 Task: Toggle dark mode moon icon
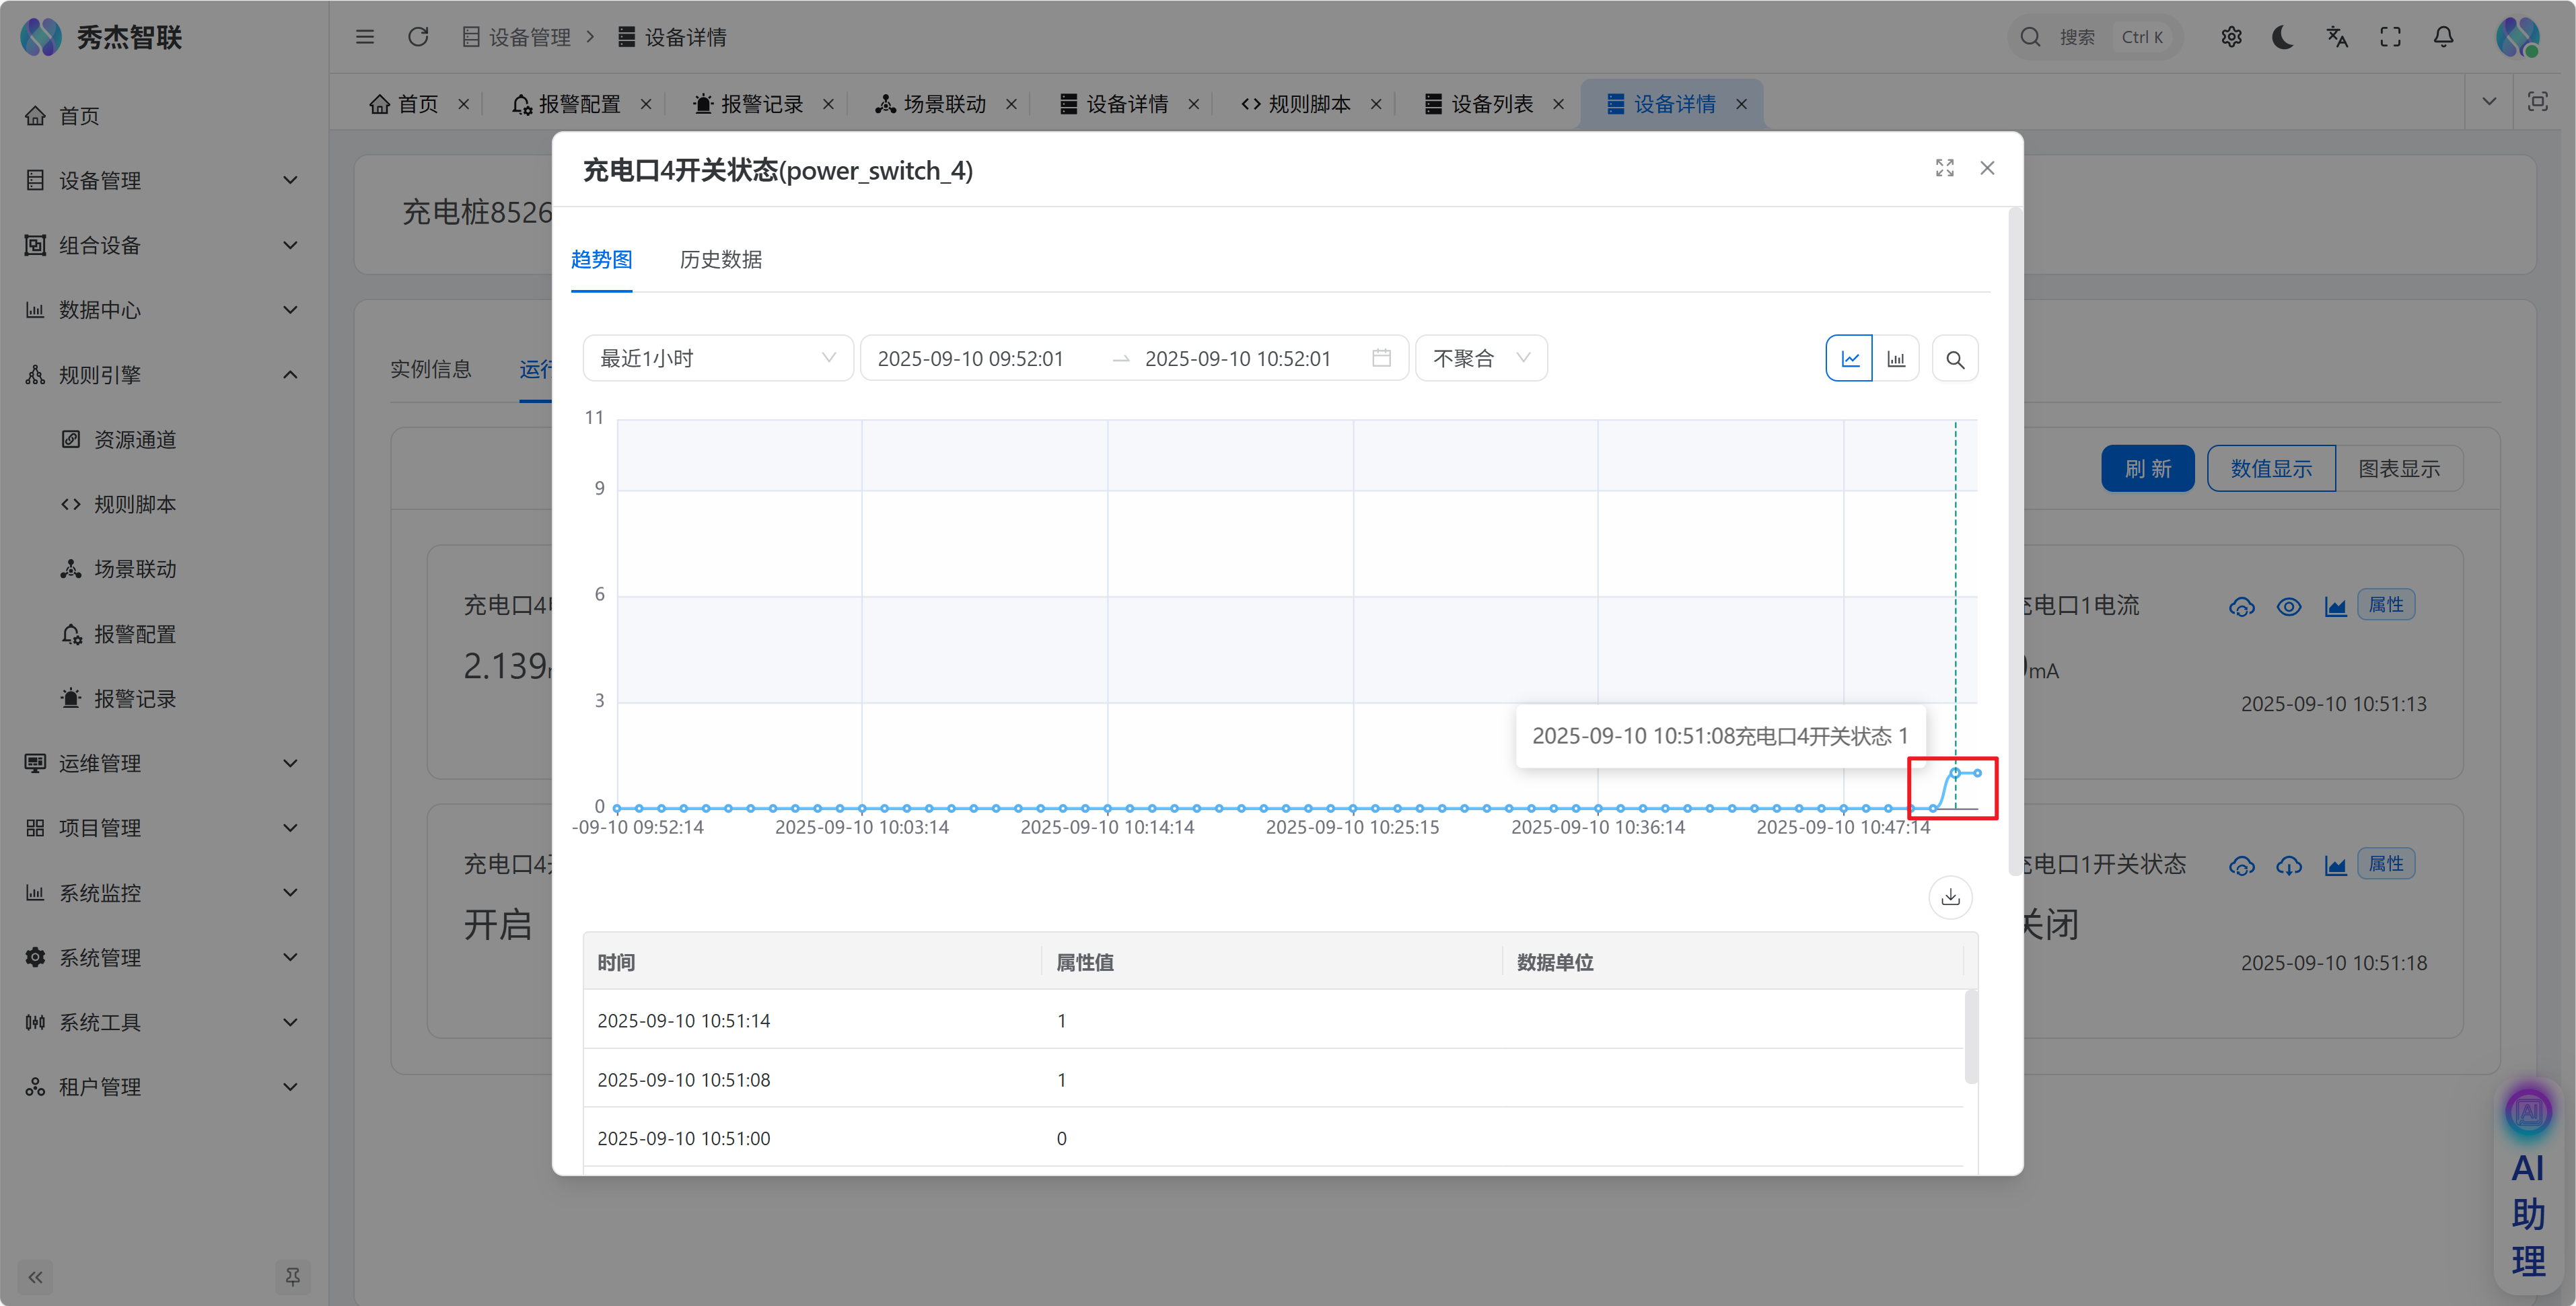[2283, 37]
